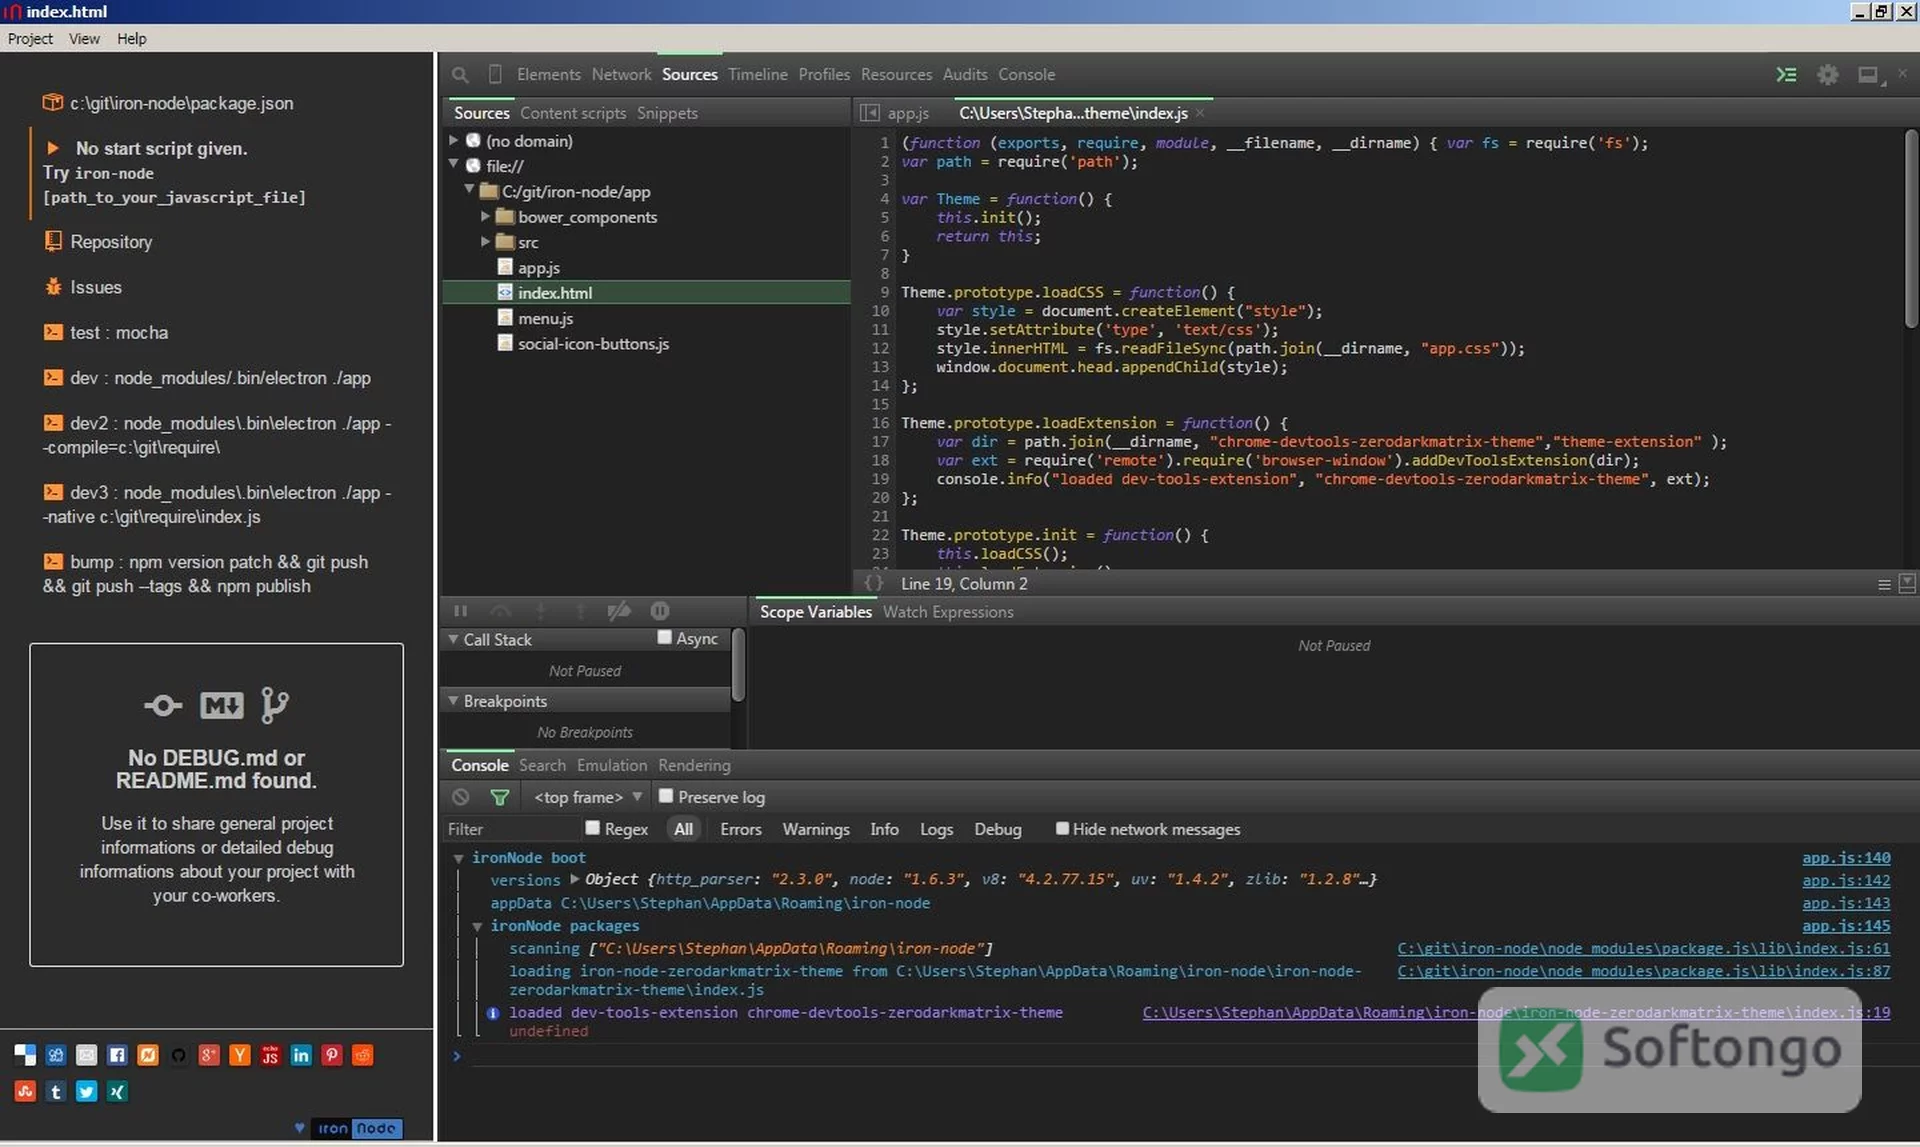1920x1147 pixels.
Task: Expand the (no domain) tree node
Action: (x=453, y=141)
